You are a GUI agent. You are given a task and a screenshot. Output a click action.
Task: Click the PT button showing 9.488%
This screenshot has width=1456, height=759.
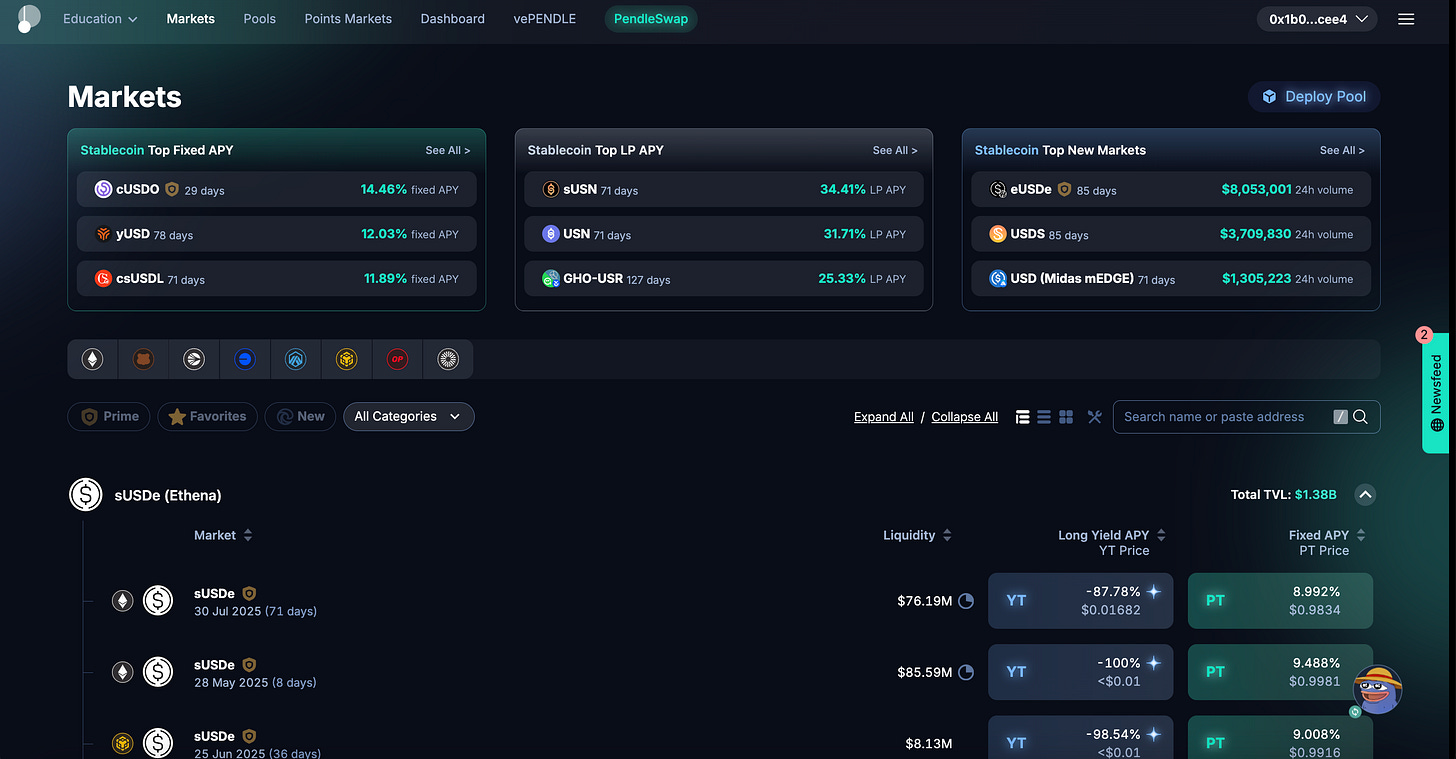click(1280, 672)
